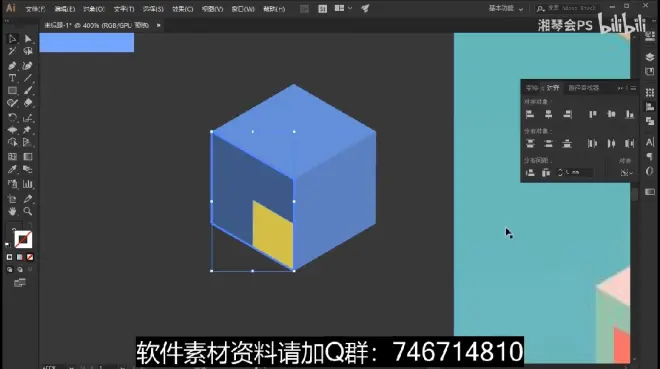Click the vertical align bottom icon
The width and height of the screenshot is (660, 369).
(630, 114)
